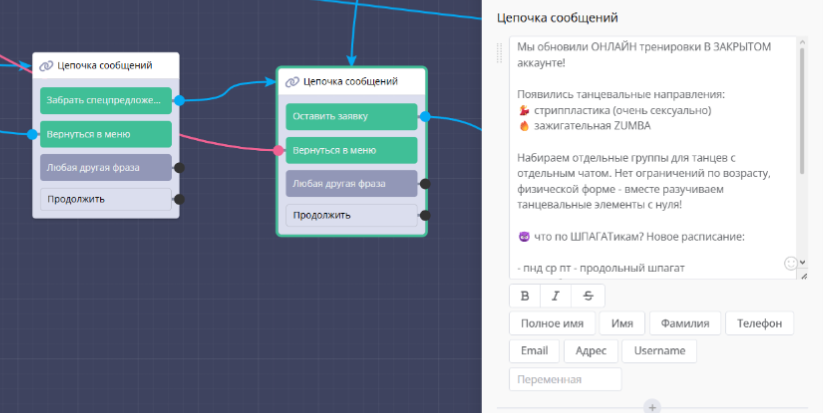Image resolution: width=823 pixels, height=413 pixels.
Task: Click the drag handle beside the message text
Action: click(x=501, y=55)
